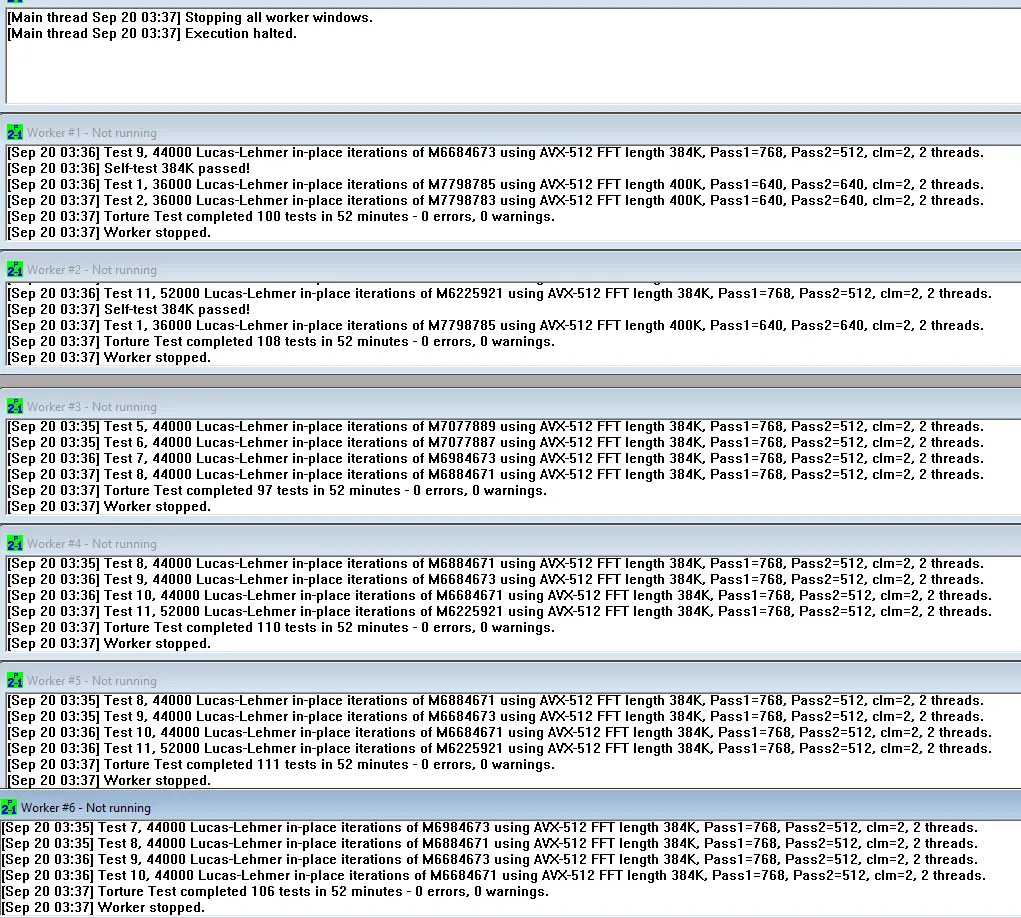
Task: Click Worker #3 'Worker stopped.' line
Action: 109,507
